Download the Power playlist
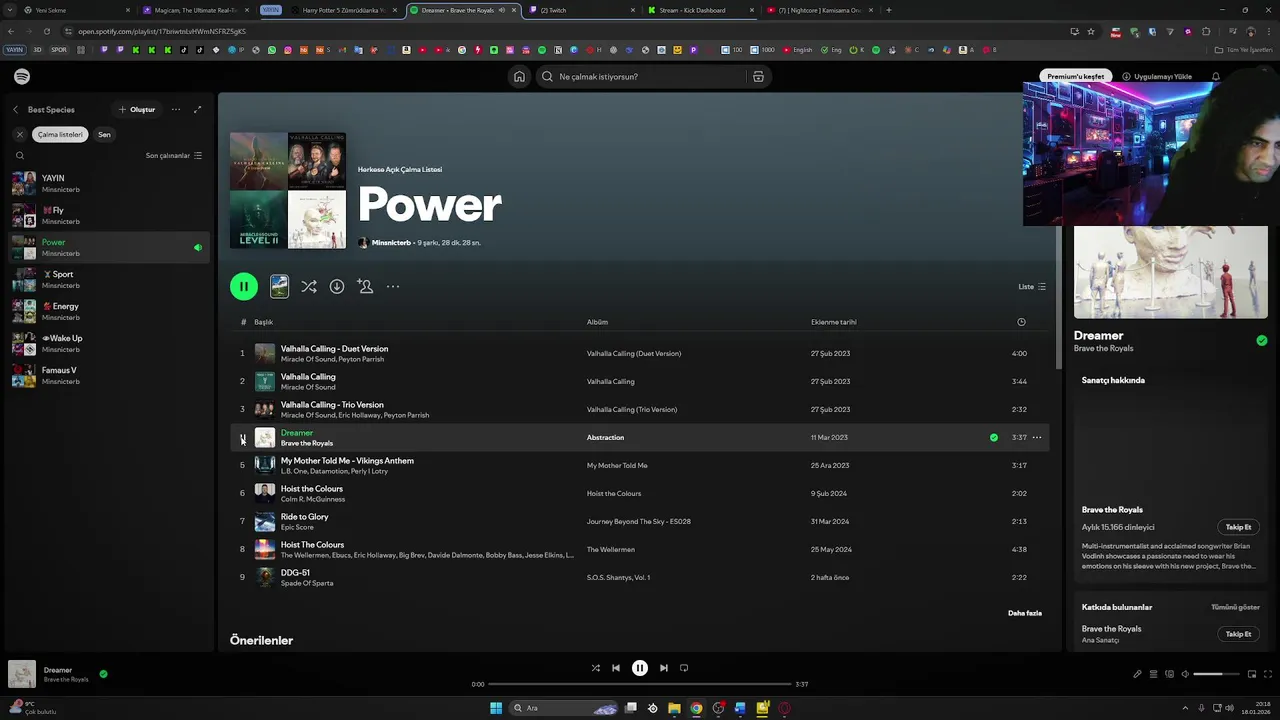 click(x=337, y=287)
